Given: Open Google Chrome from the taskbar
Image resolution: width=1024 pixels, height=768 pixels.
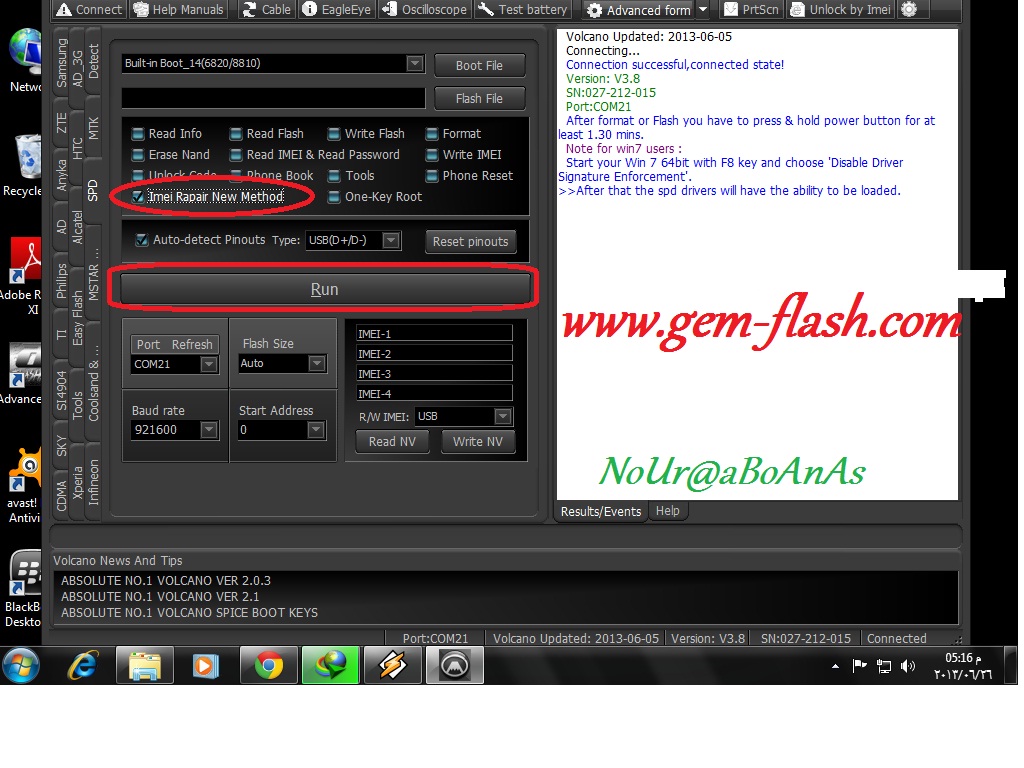Looking at the screenshot, I should pos(268,665).
